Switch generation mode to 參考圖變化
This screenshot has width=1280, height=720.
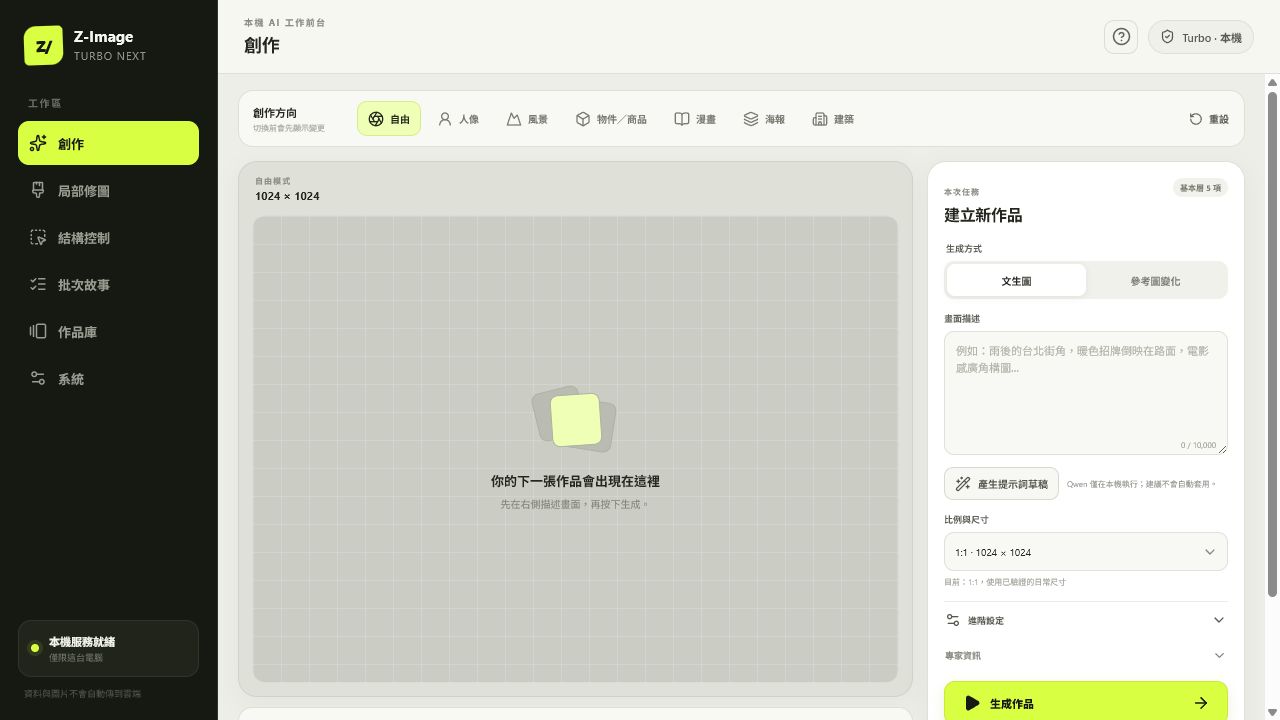coord(1155,281)
